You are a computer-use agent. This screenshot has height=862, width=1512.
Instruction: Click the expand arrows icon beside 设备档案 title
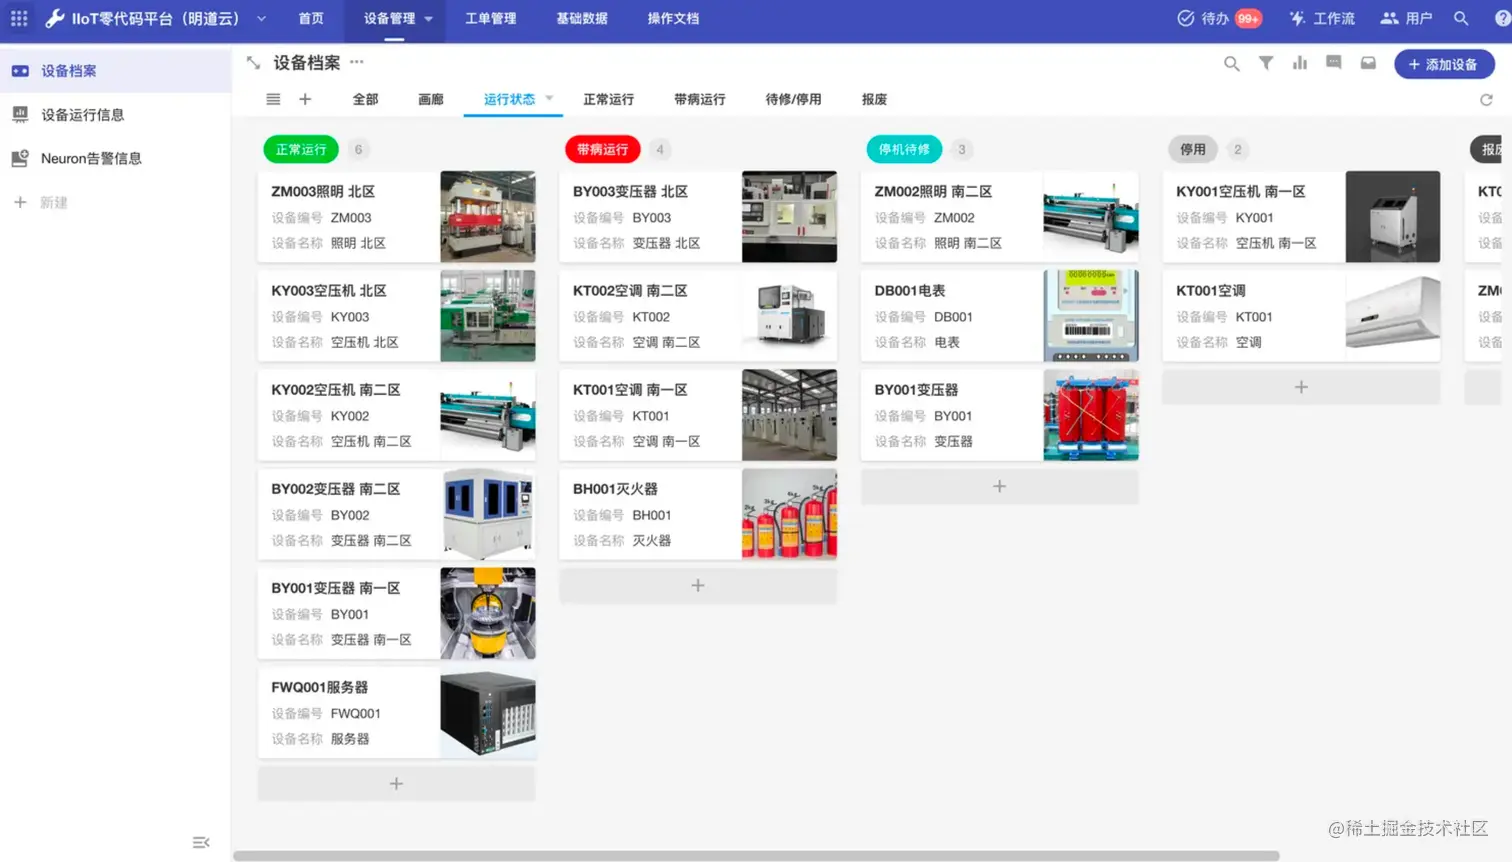pos(253,63)
